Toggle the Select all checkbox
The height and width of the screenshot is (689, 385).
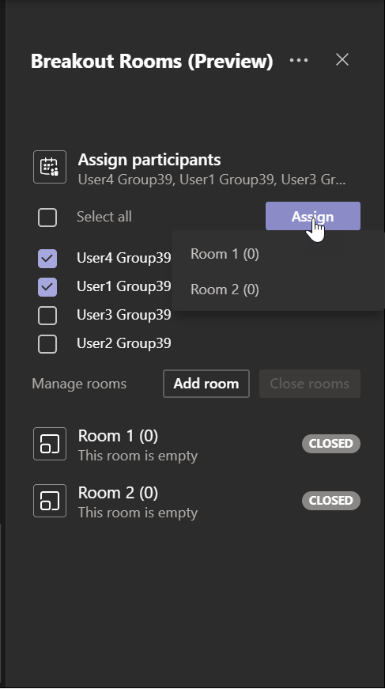47,217
